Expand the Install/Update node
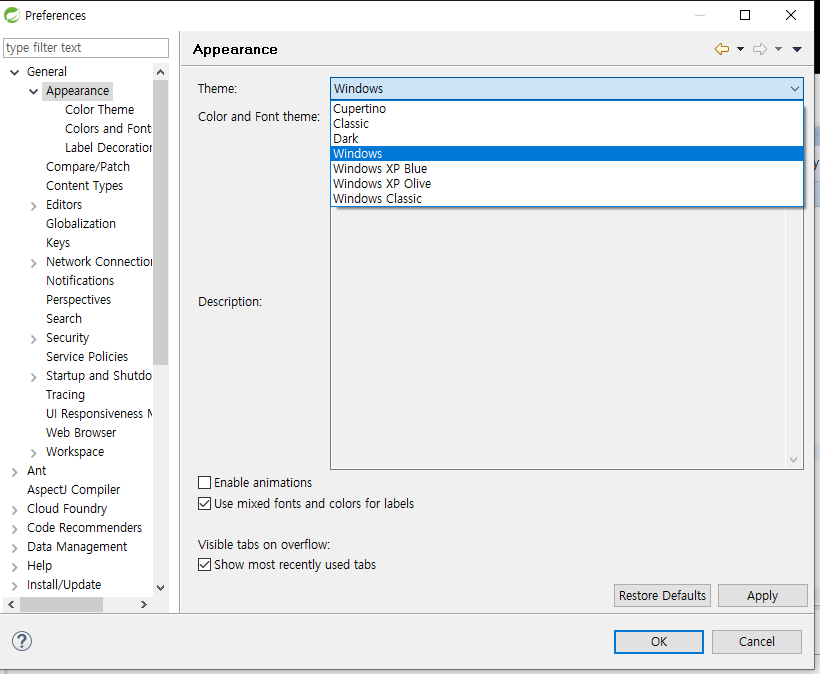This screenshot has width=820, height=674. click(x=15, y=586)
